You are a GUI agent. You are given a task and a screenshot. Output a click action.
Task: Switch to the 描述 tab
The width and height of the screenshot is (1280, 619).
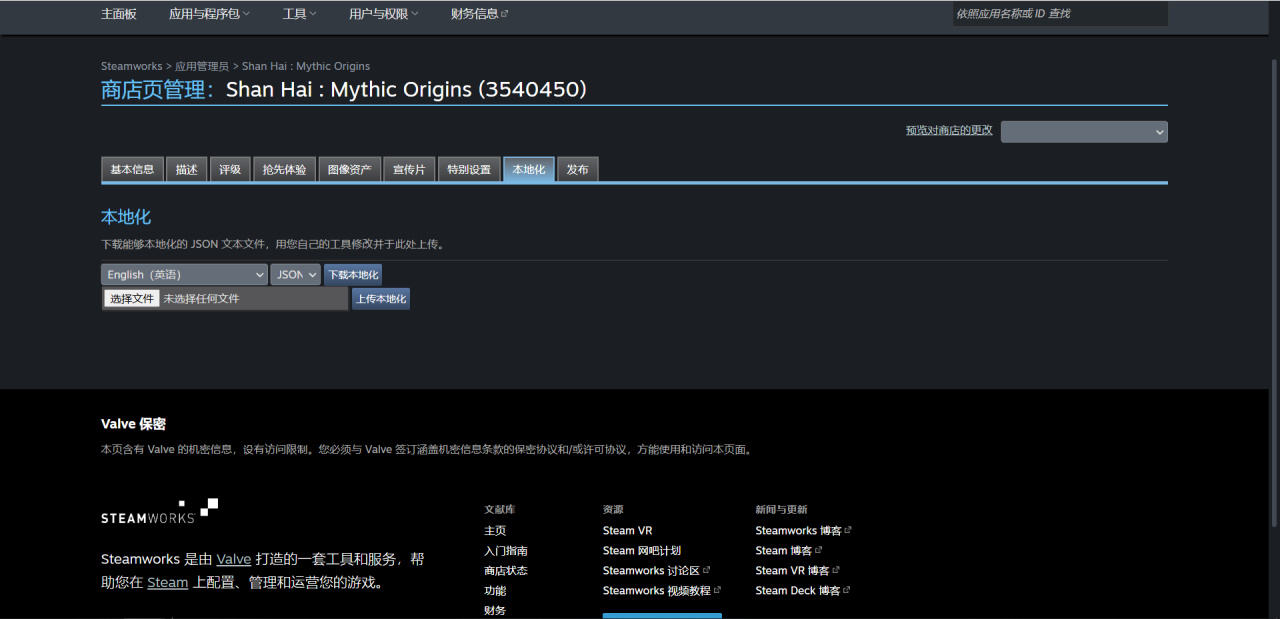tap(187, 170)
